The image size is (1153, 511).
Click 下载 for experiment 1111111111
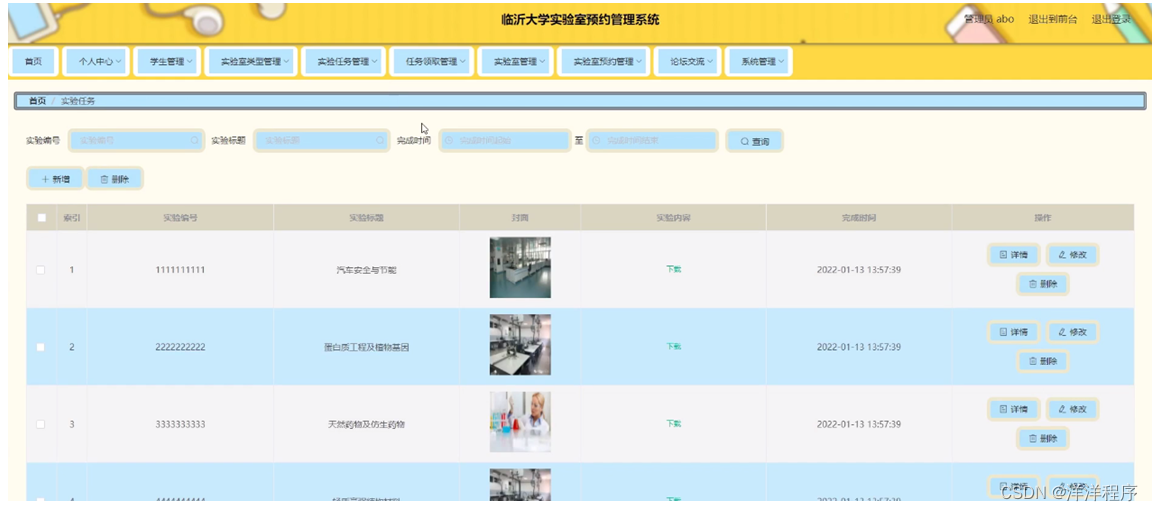[674, 270]
